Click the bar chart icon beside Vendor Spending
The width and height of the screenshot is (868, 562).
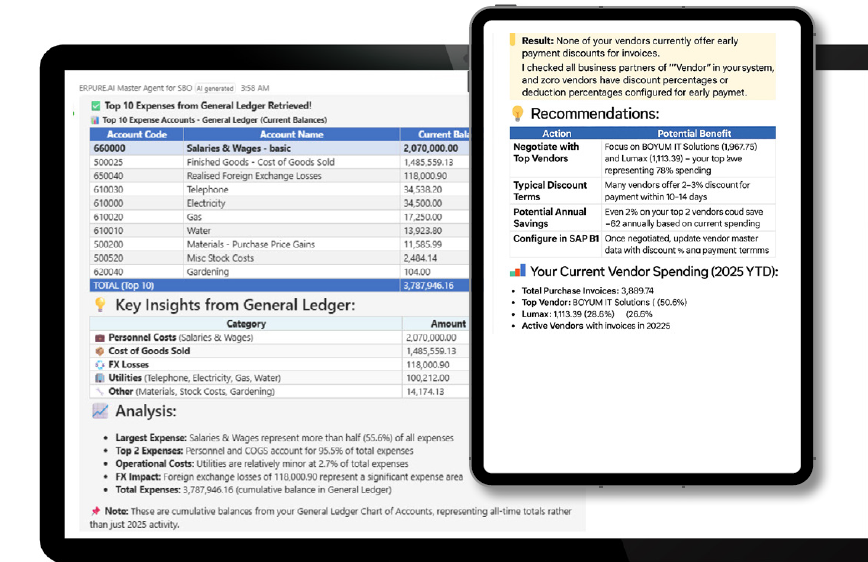pyautogui.click(x=517, y=271)
